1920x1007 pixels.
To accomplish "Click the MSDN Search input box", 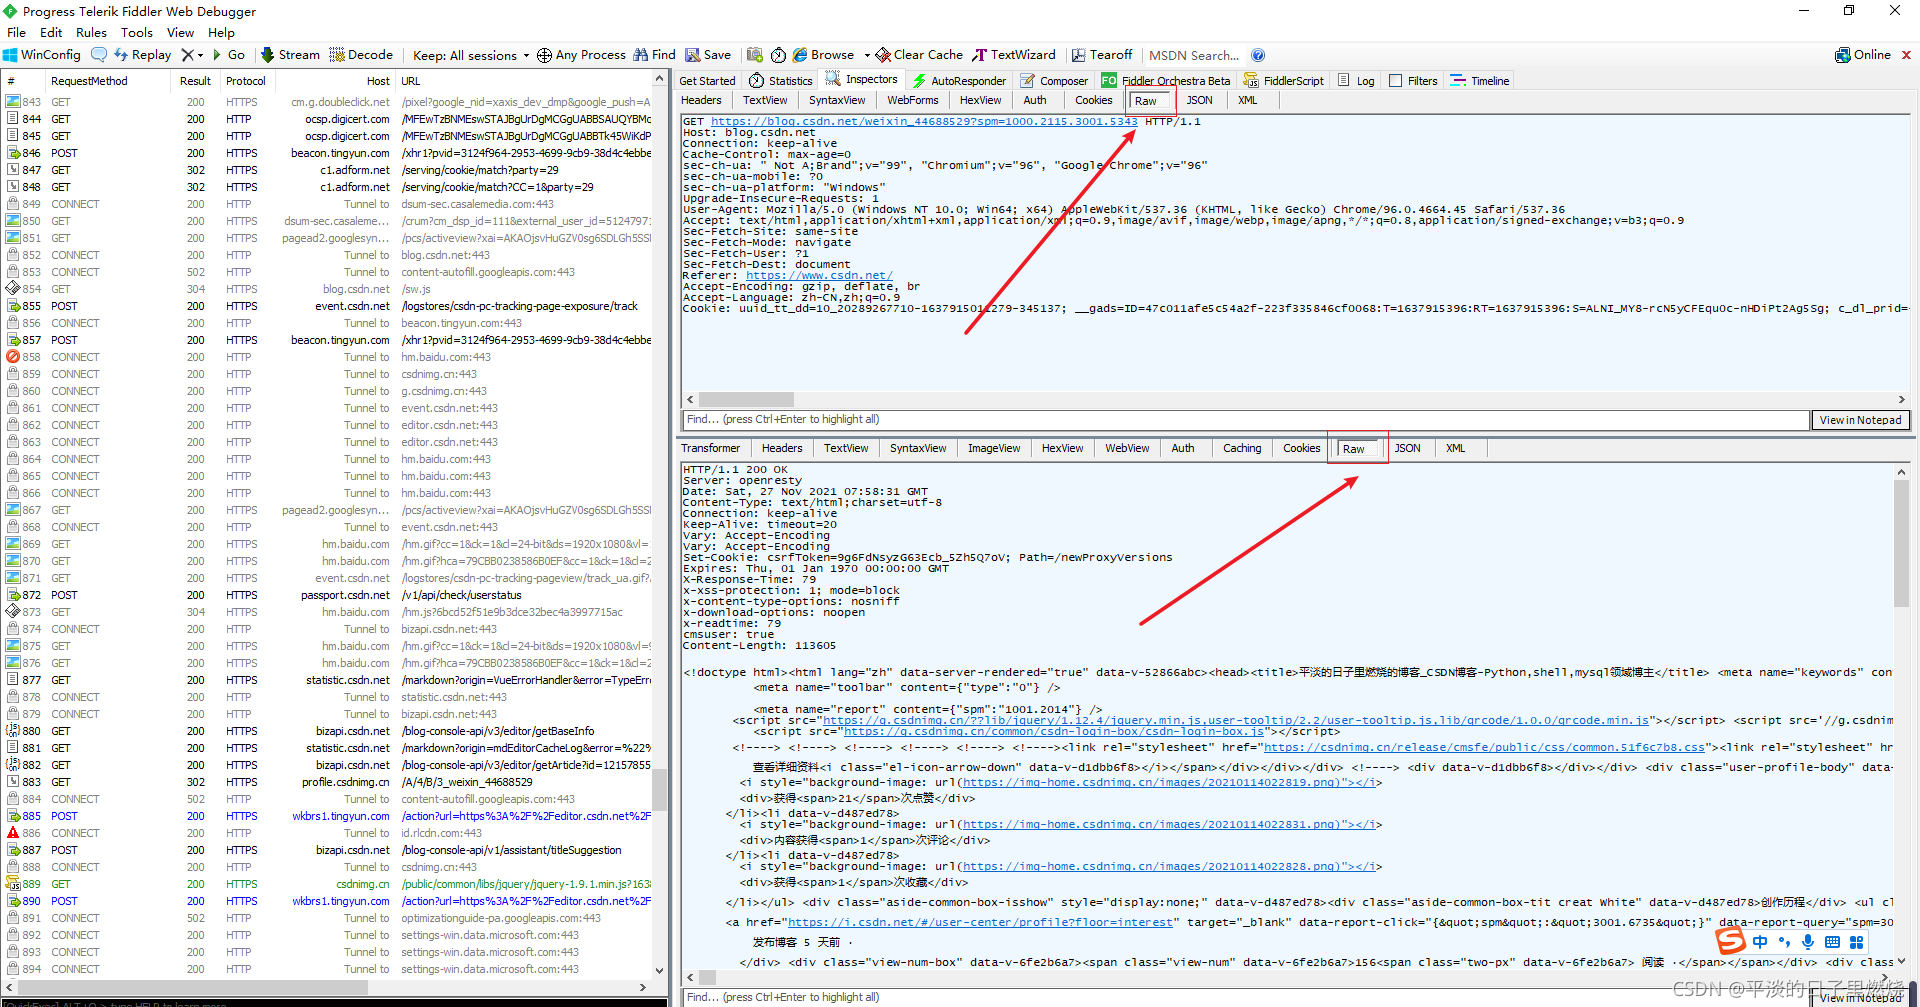I will point(1194,55).
